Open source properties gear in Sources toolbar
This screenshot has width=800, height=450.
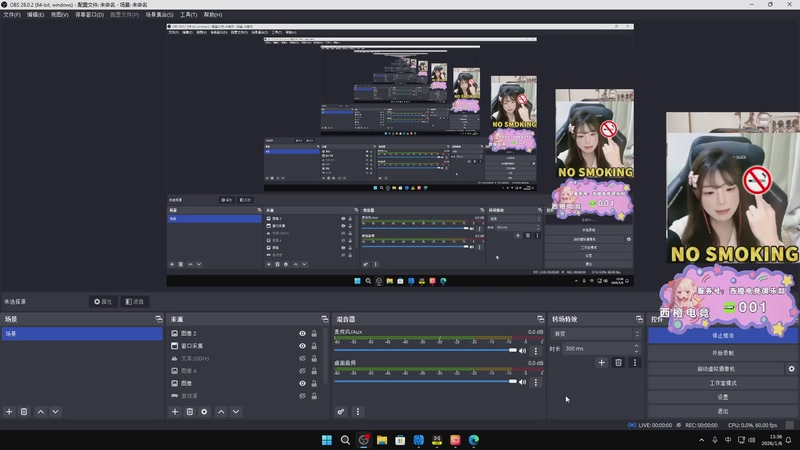(204, 412)
